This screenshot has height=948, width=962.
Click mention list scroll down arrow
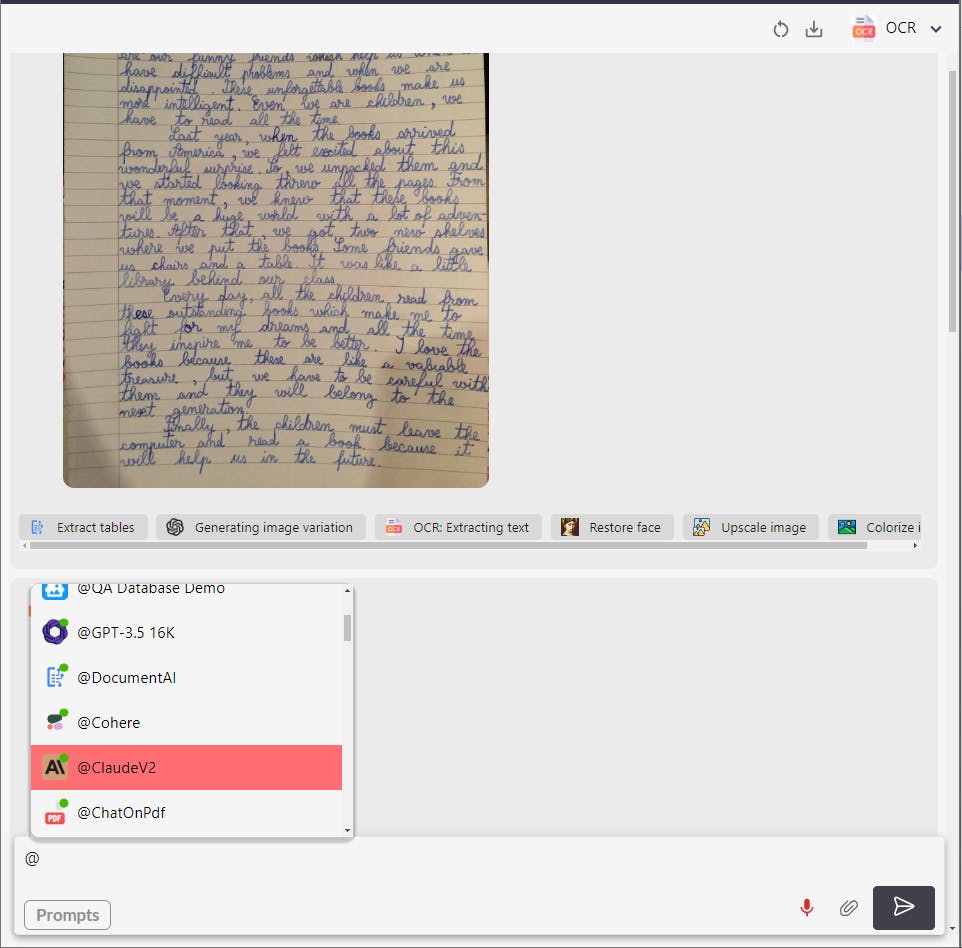pyautogui.click(x=347, y=830)
